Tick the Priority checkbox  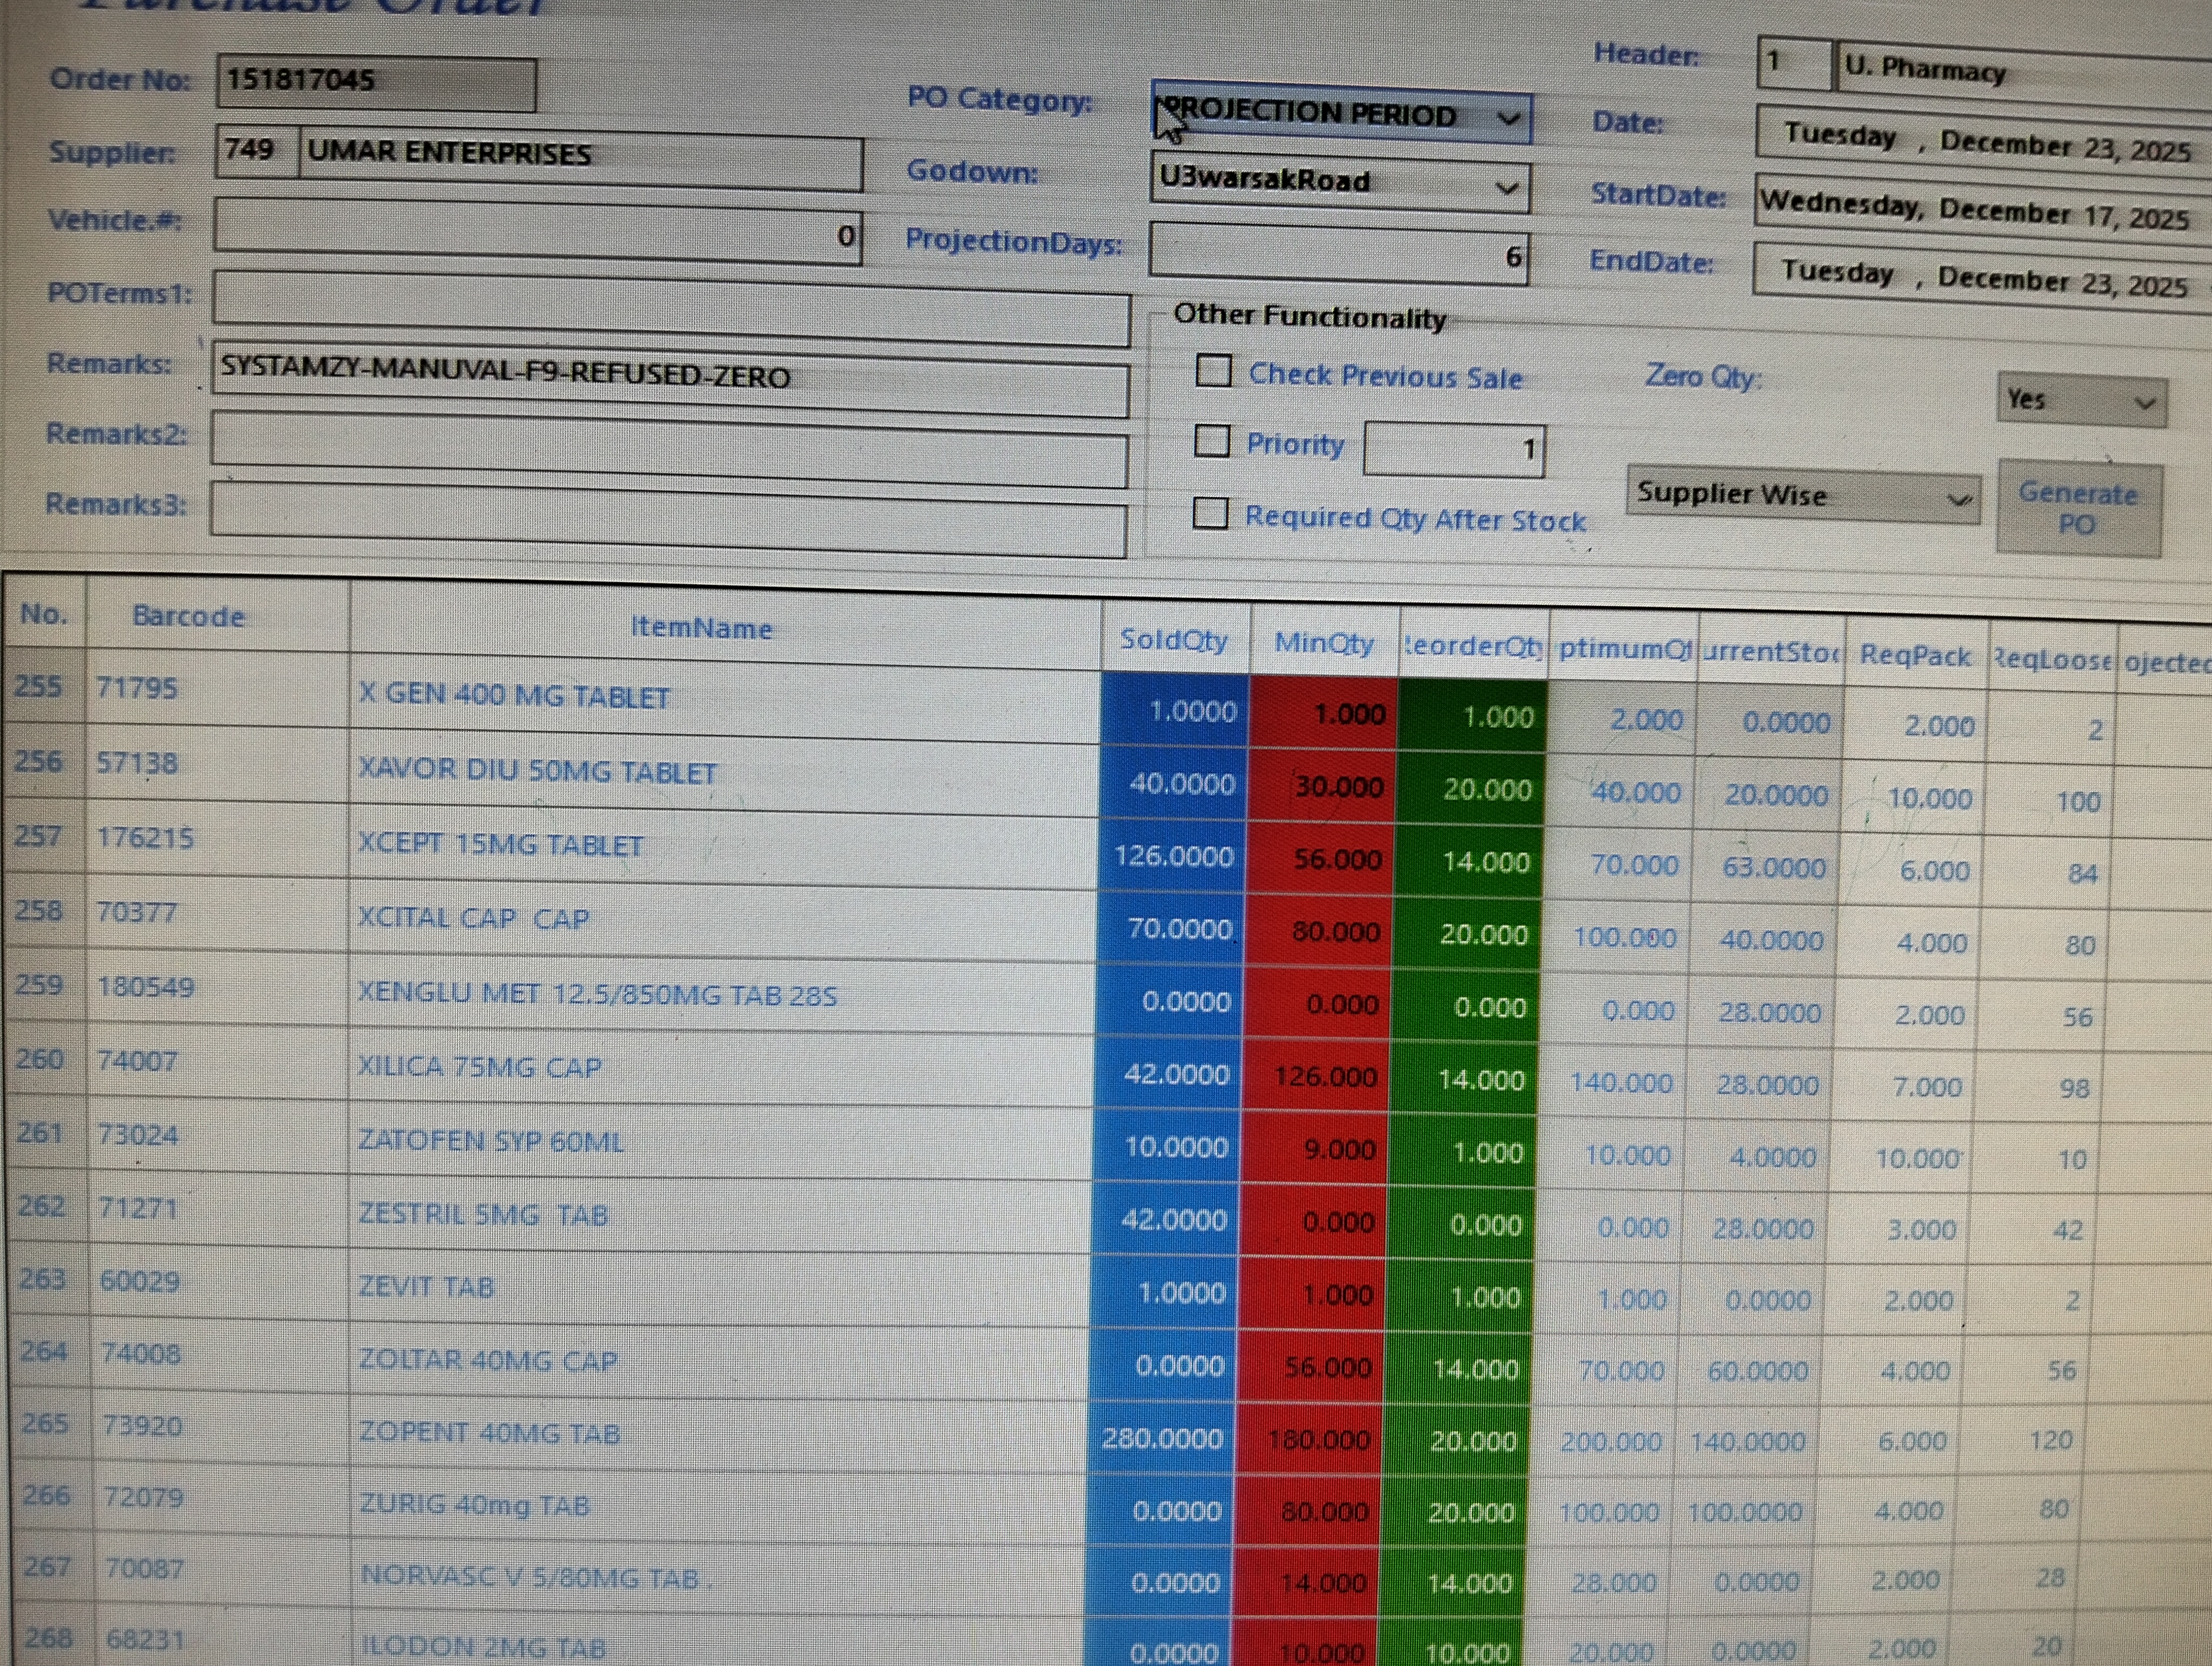[x=1212, y=441]
